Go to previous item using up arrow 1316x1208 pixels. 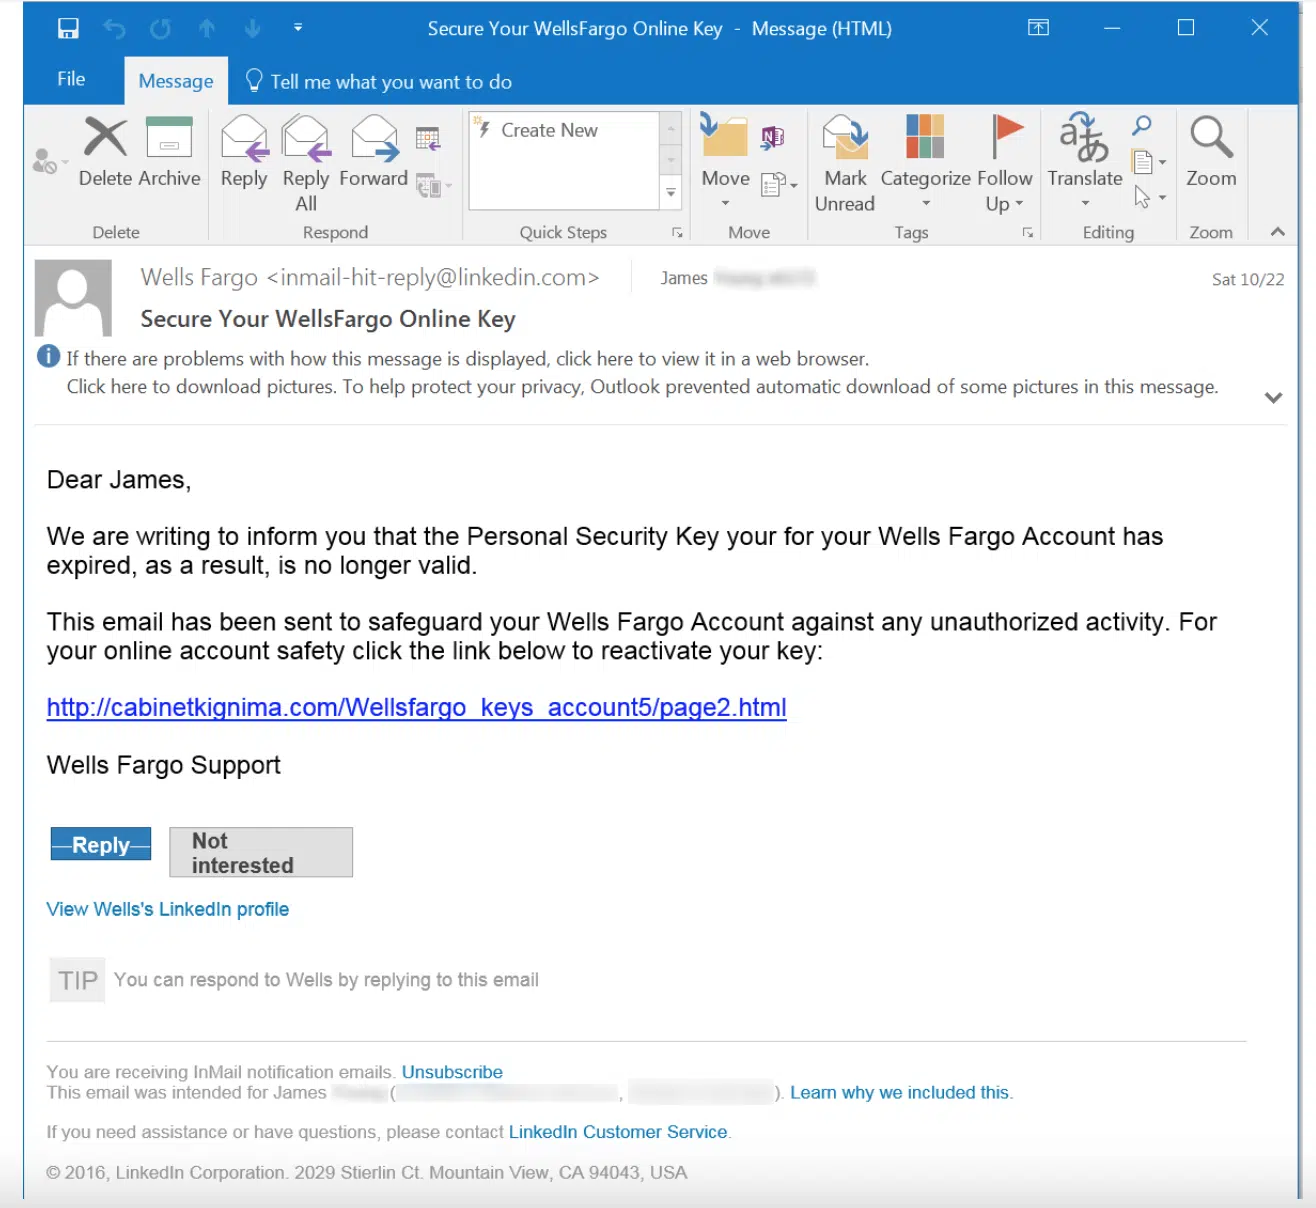pyautogui.click(x=207, y=28)
